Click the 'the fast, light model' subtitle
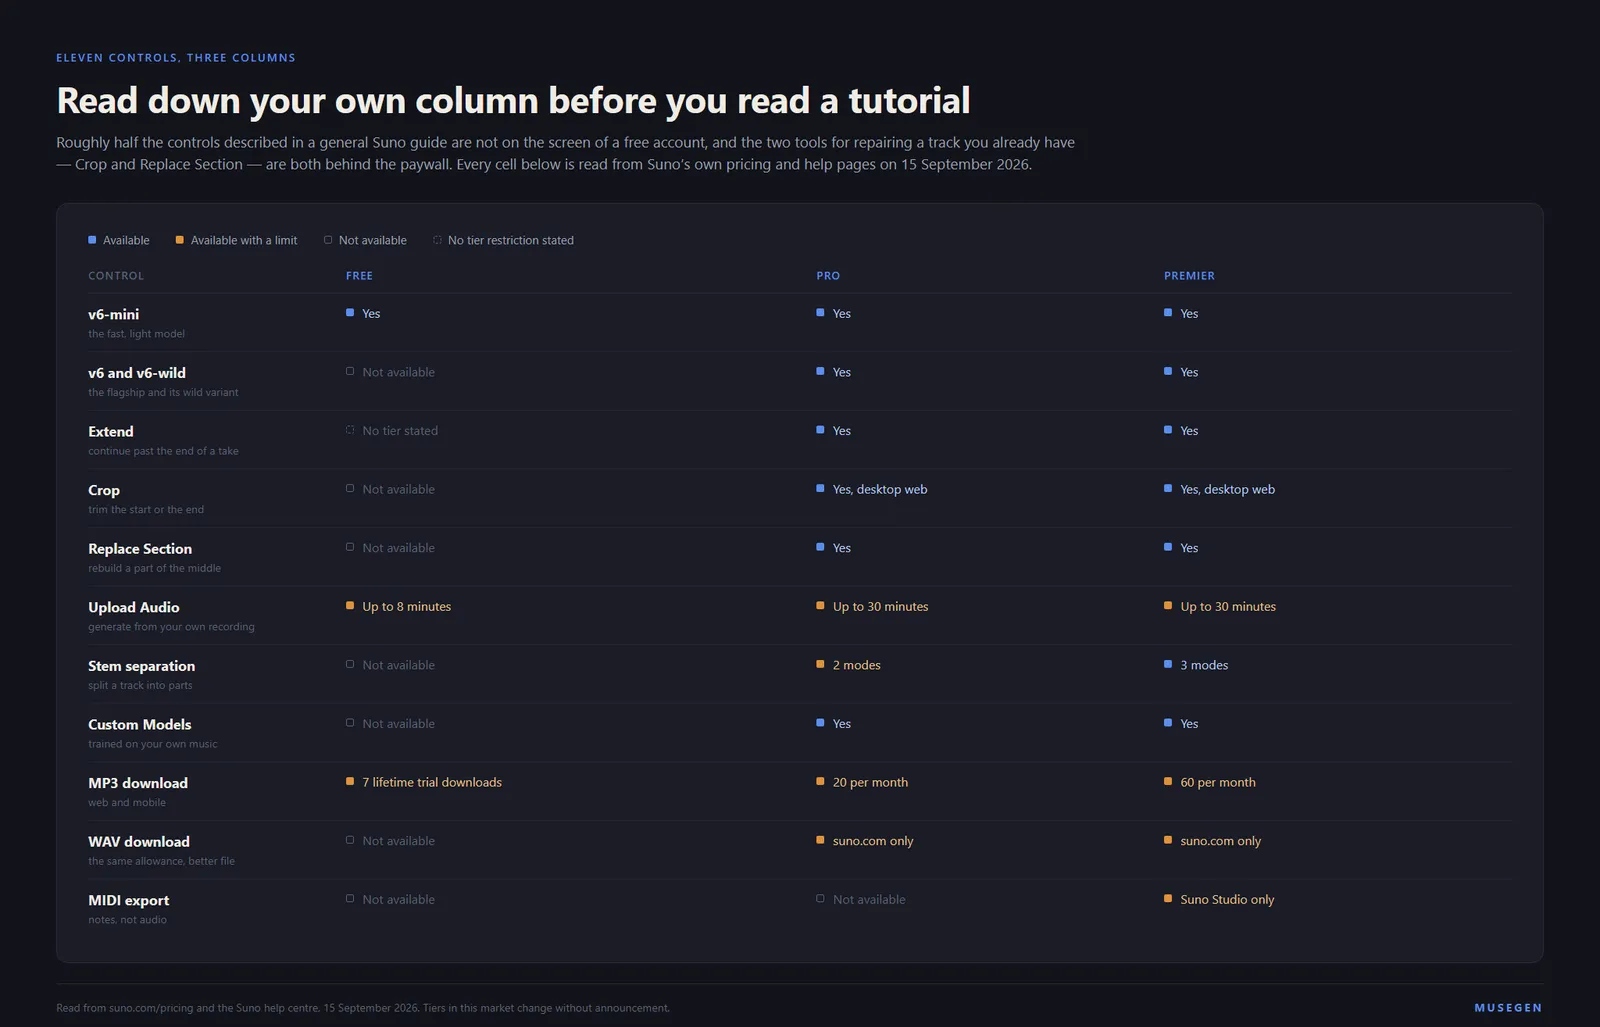Screen dimensions: 1600x1027 coord(136,334)
